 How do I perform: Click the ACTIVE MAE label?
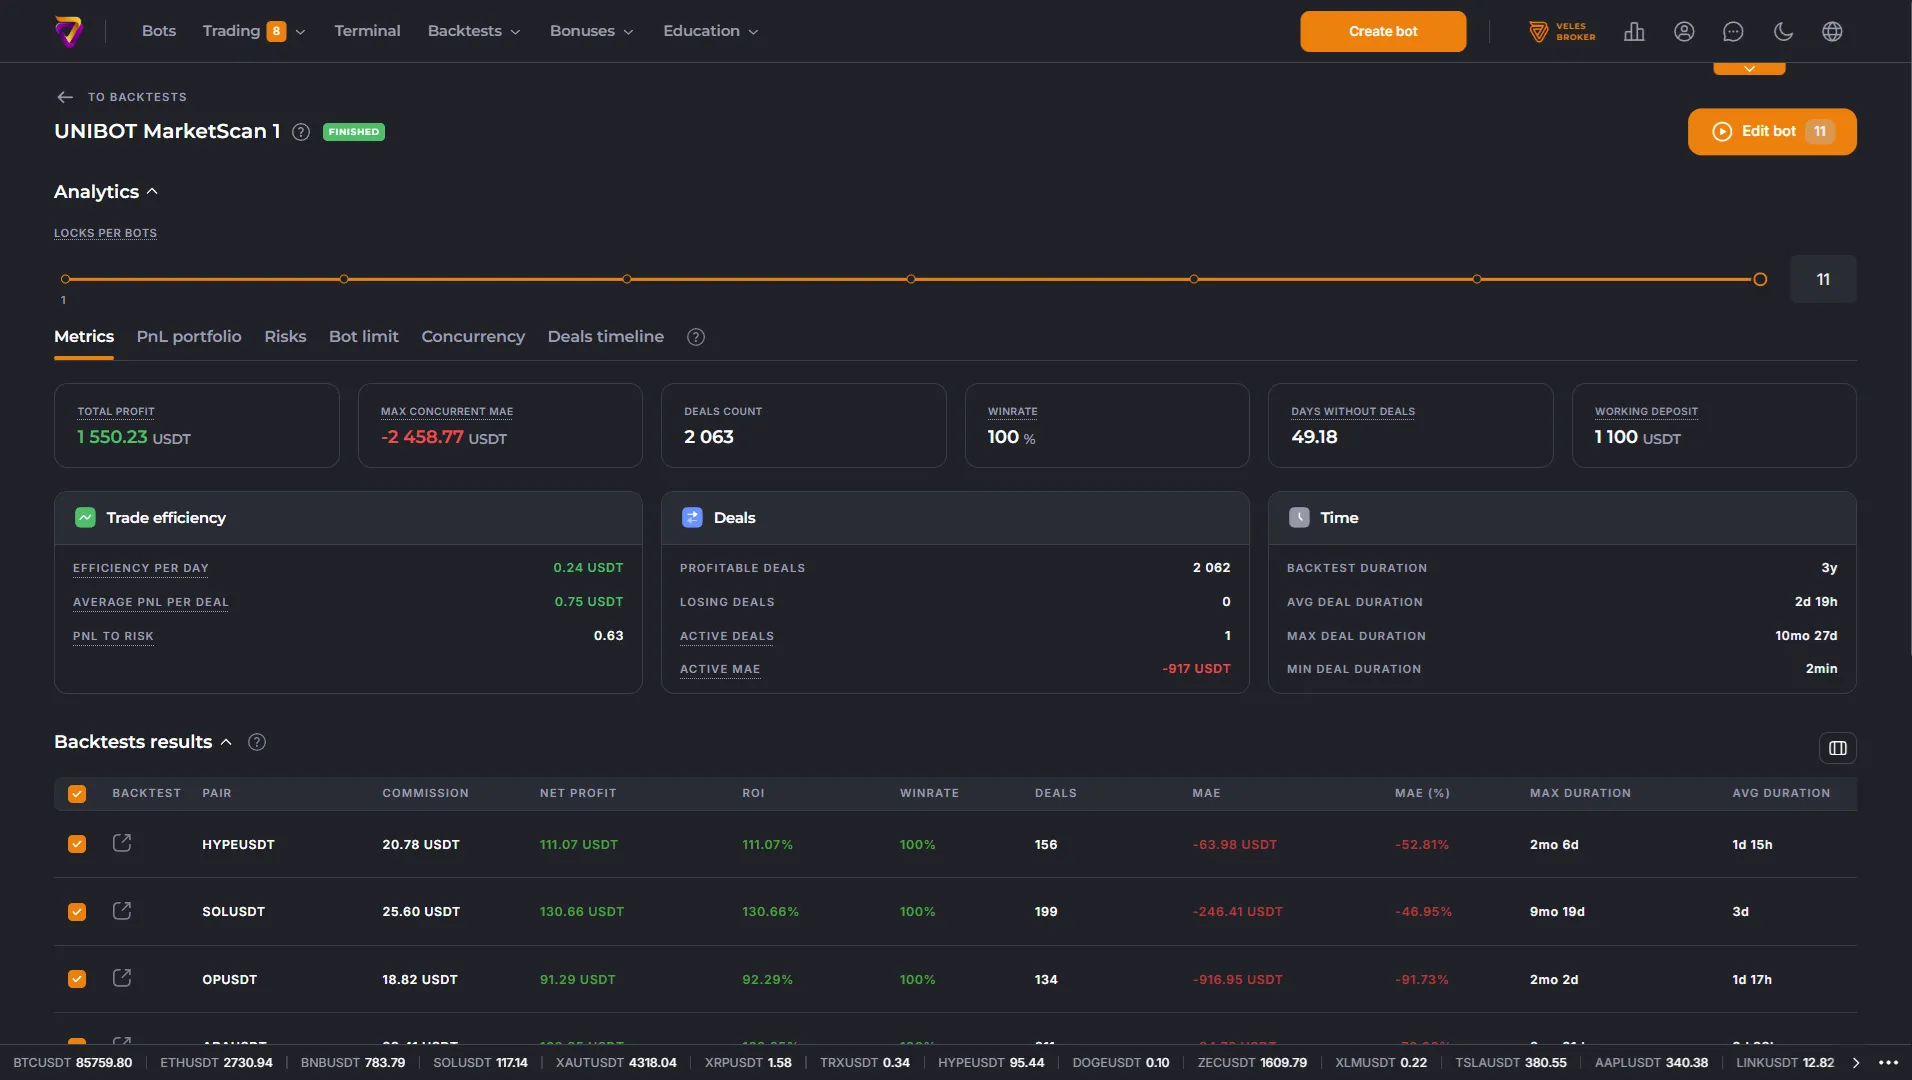click(x=720, y=669)
